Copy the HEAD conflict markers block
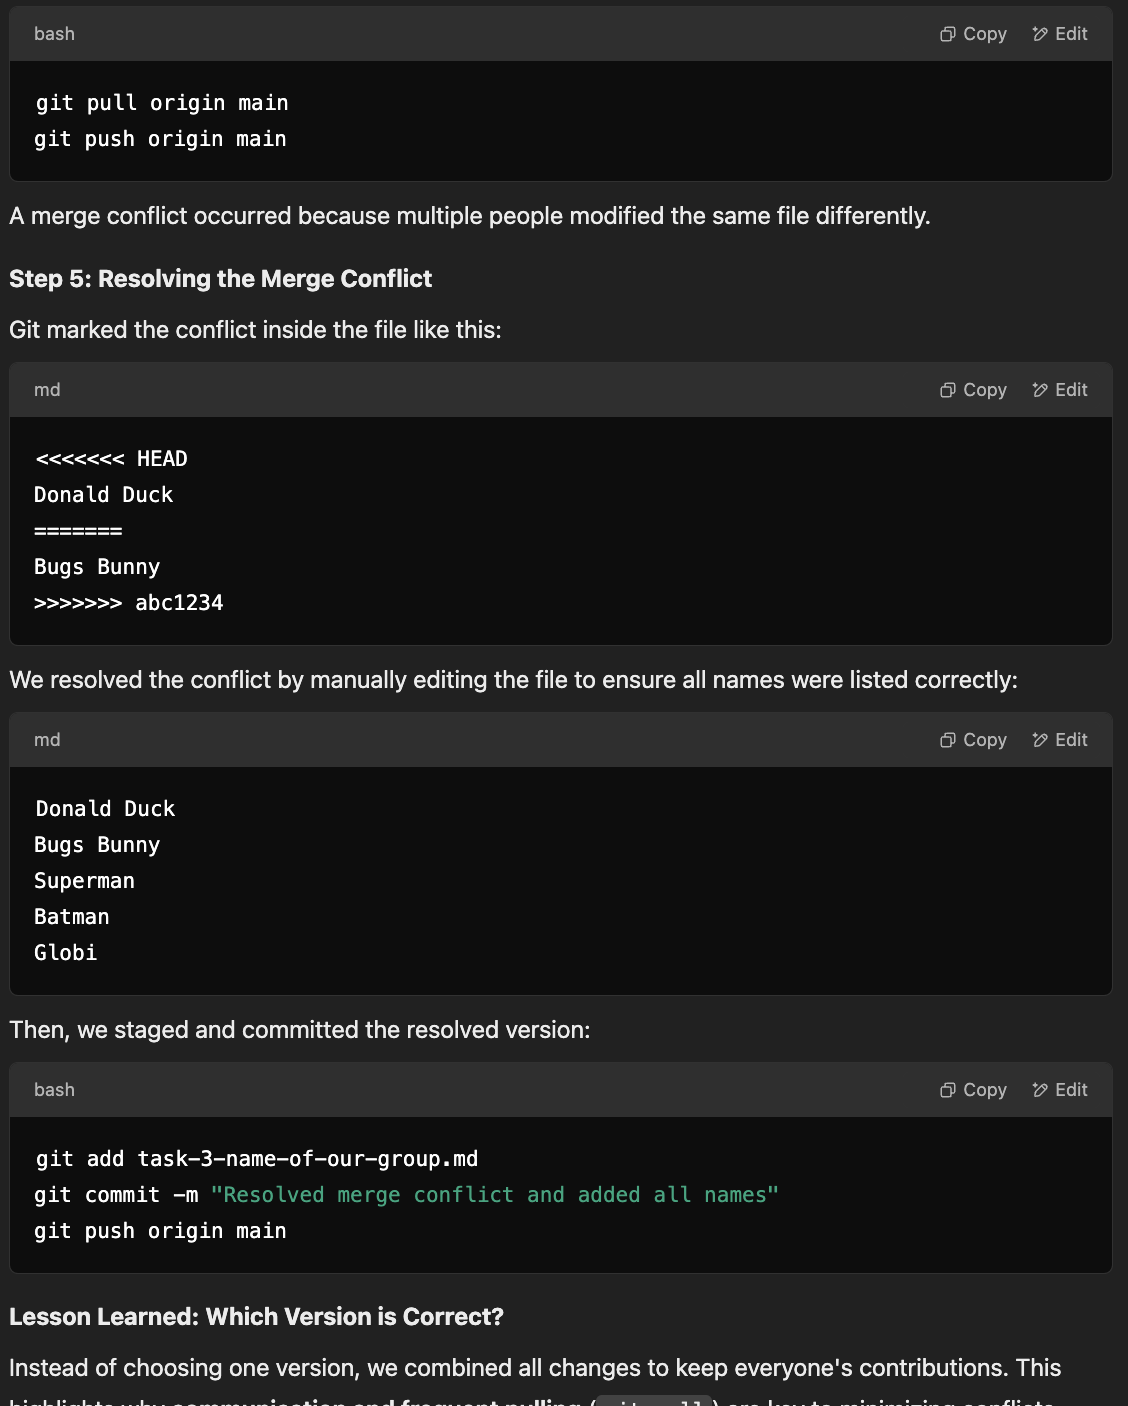This screenshot has width=1128, height=1406. (973, 390)
